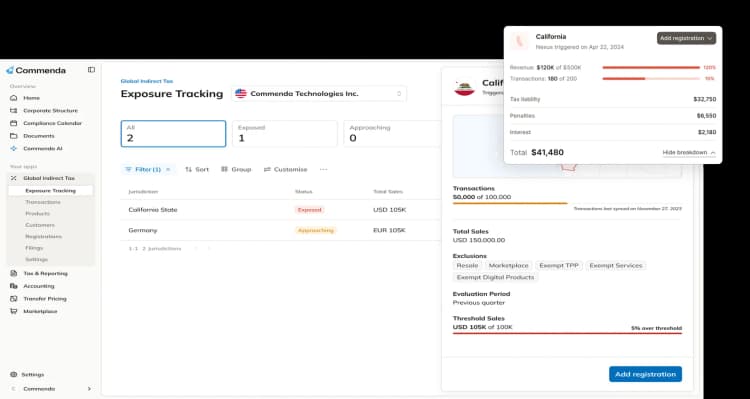
Task: Click the blue Add registration button
Action: [645, 374]
